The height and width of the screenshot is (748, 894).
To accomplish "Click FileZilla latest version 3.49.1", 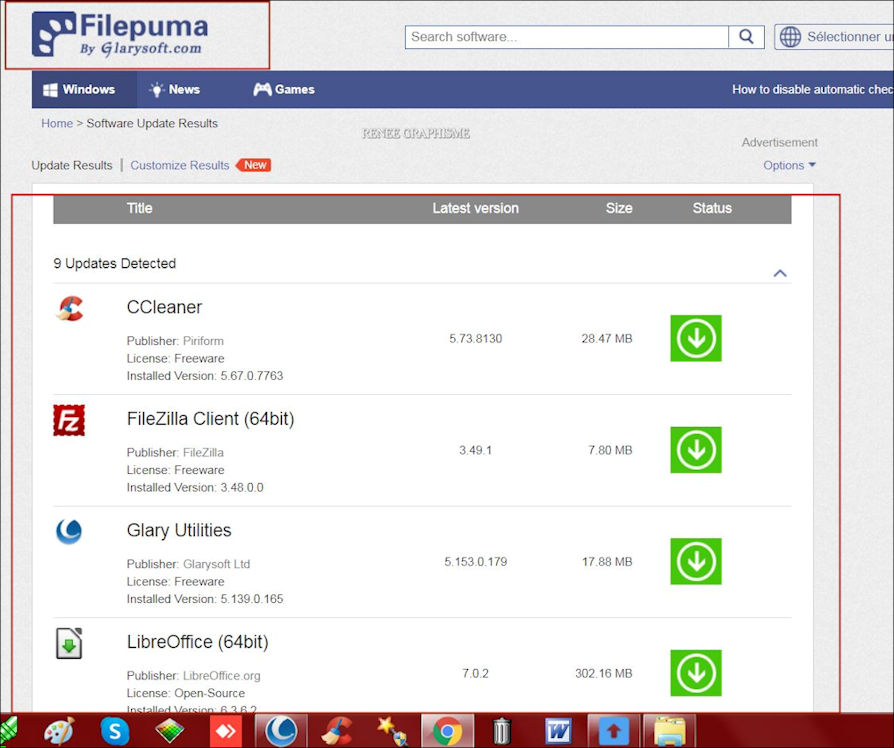I will (476, 450).
